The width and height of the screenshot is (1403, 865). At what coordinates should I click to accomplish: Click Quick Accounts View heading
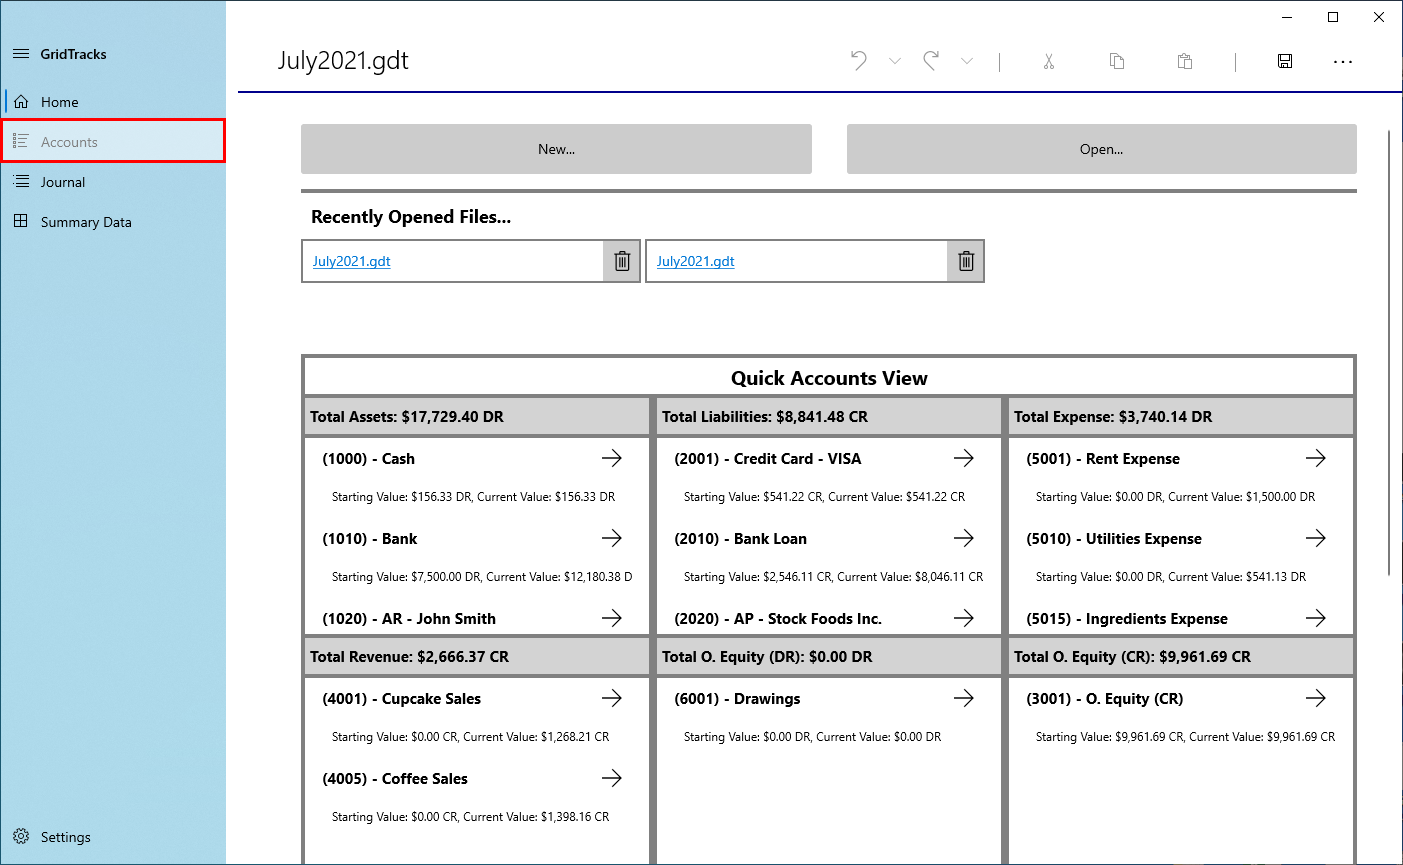click(829, 378)
